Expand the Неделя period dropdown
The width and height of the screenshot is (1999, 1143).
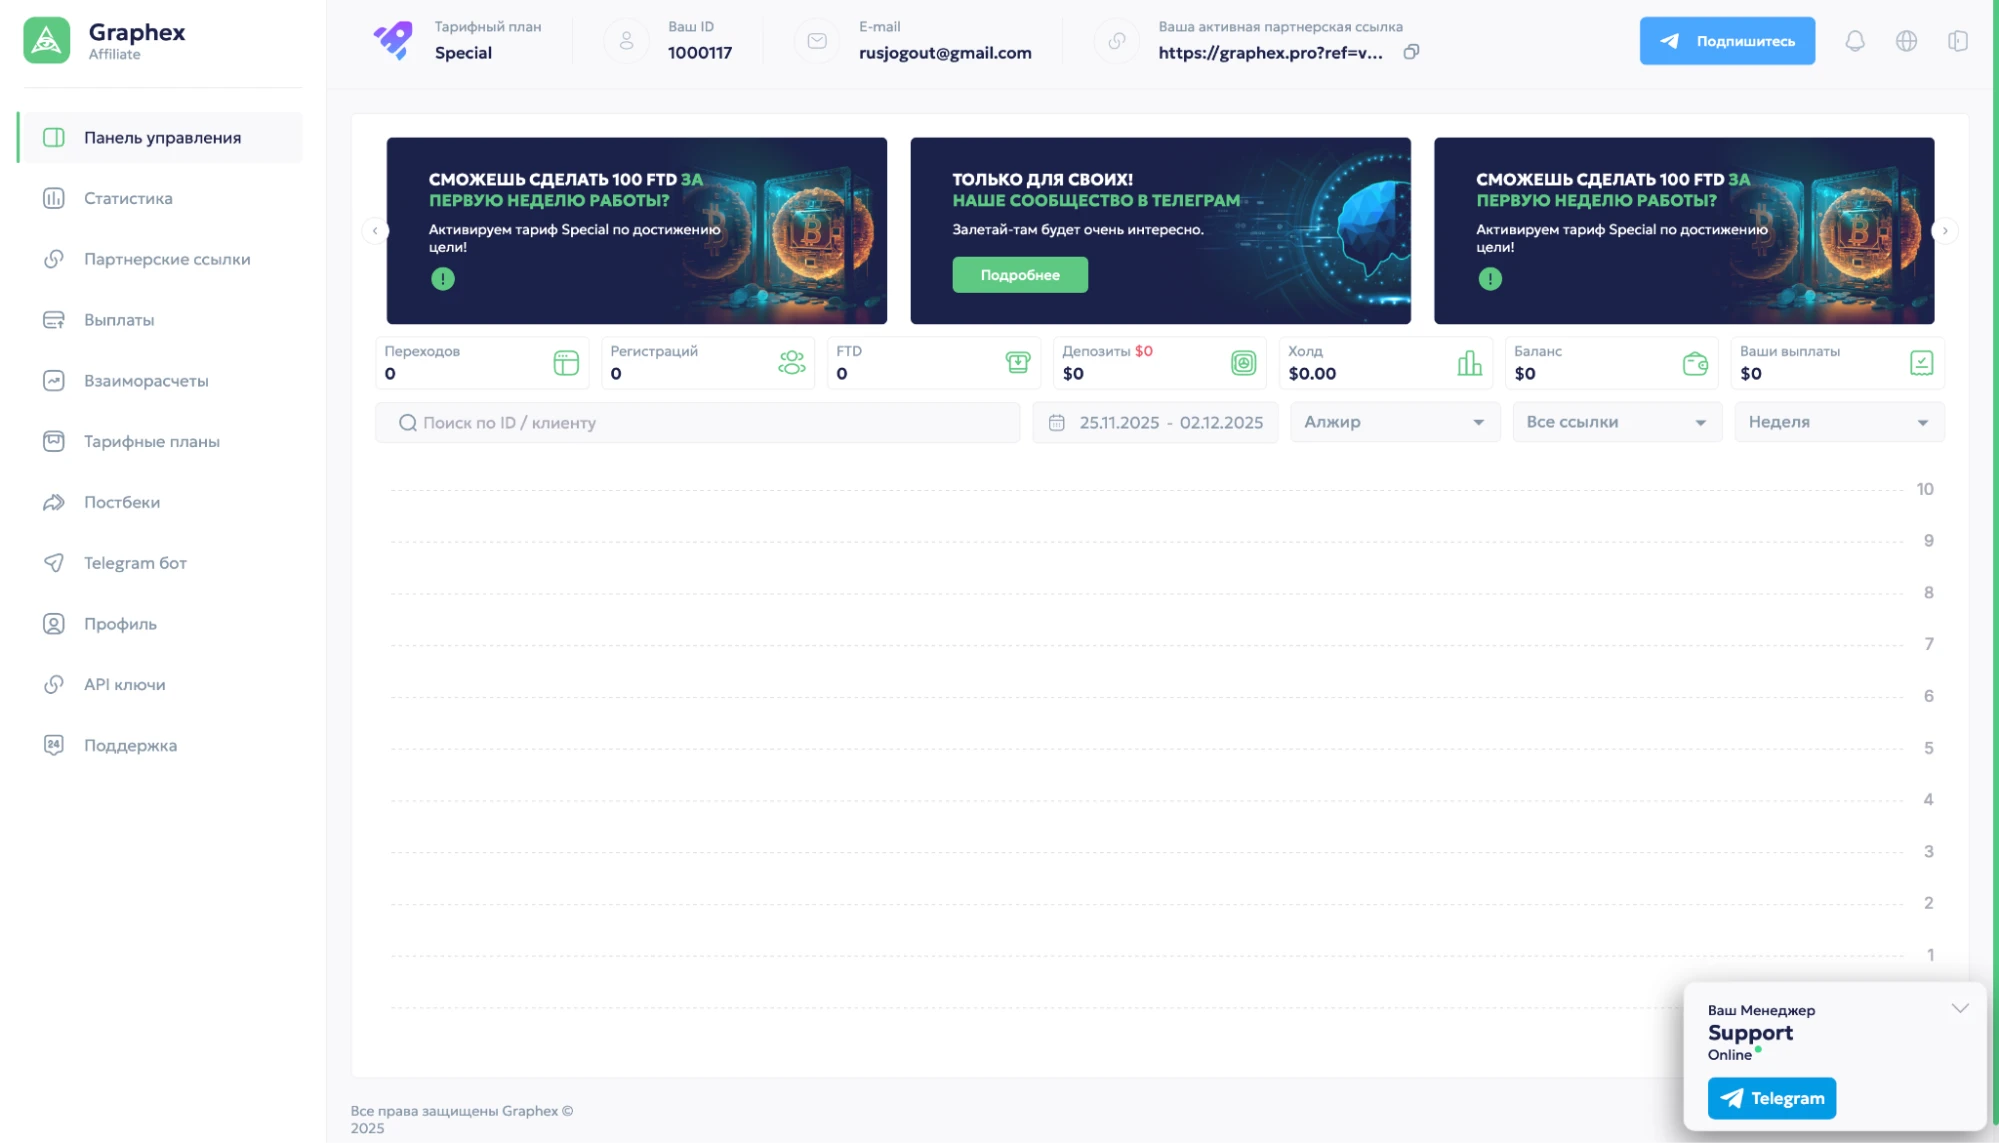1839,422
